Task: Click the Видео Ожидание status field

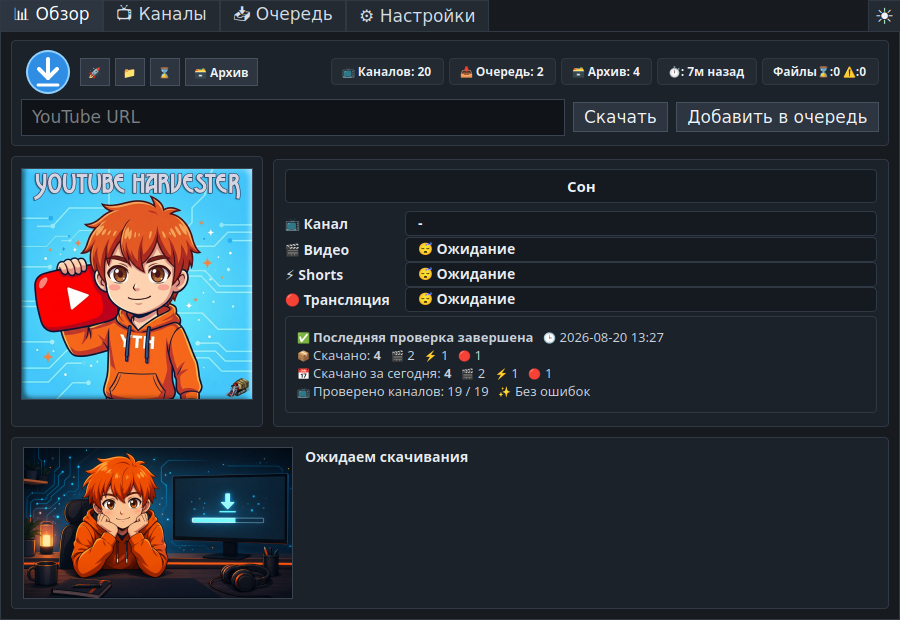Action: click(x=641, y=249)
